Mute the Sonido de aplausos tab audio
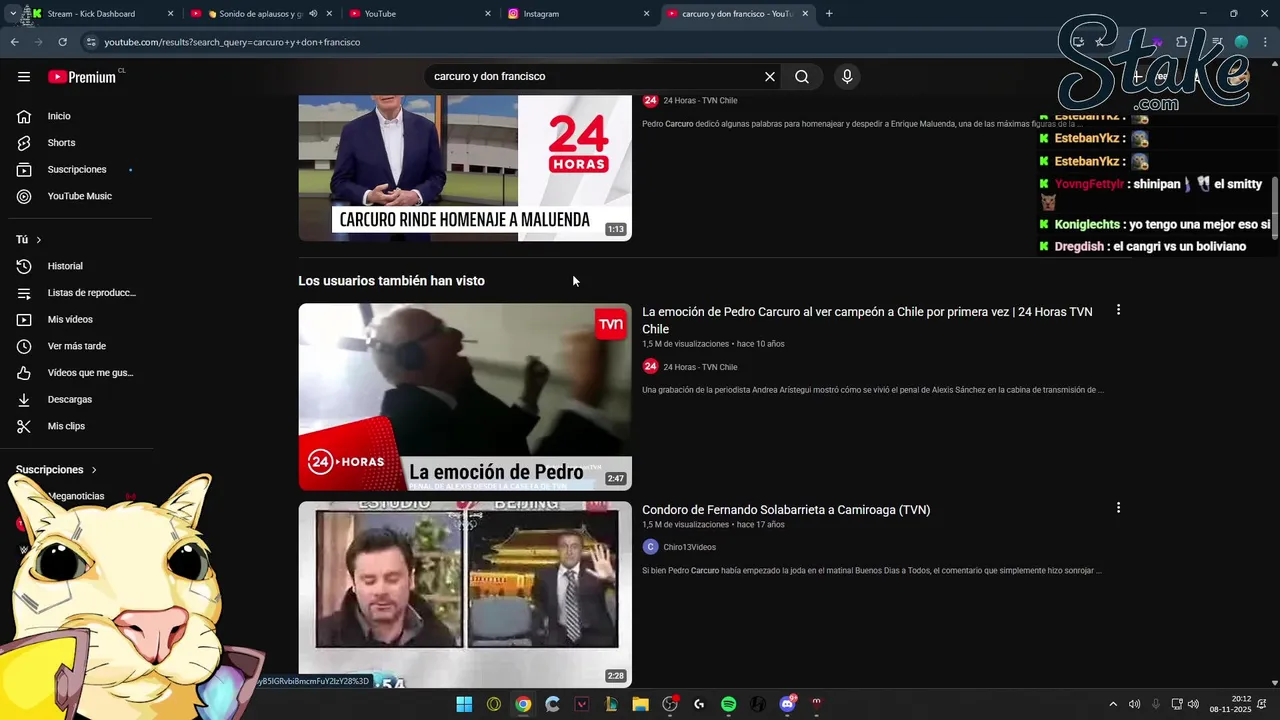This screenshot has height=720, width=1280. (x=313, y=14)
